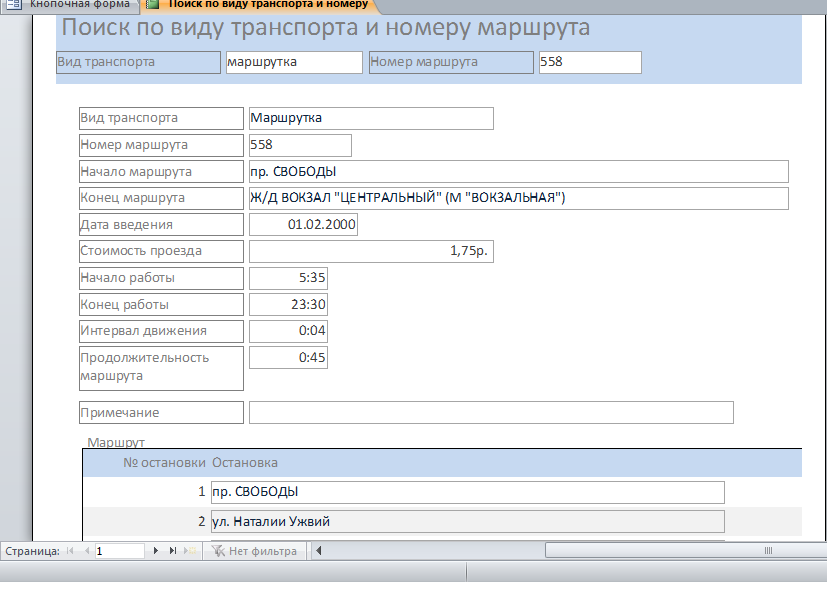
Task: Click the search field containing маршрутка
Action: [x=294, y=62]
